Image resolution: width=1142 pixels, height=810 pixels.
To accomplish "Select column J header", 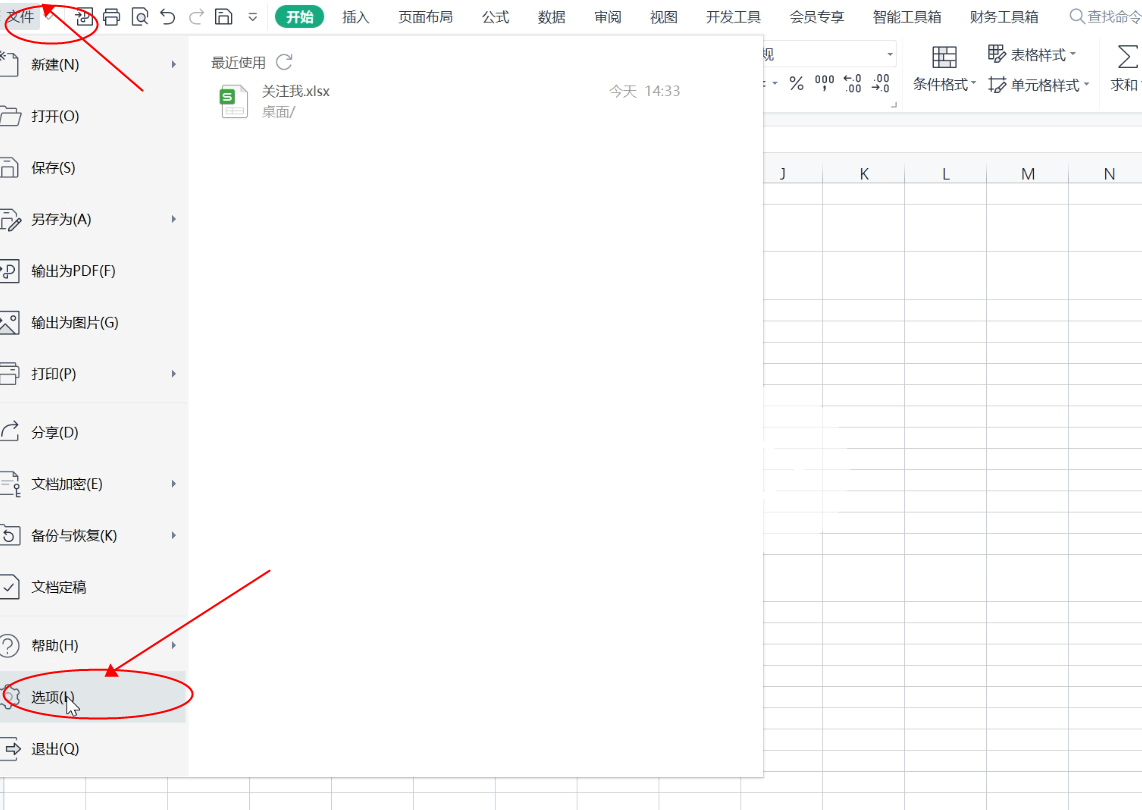I will [792, 173].
